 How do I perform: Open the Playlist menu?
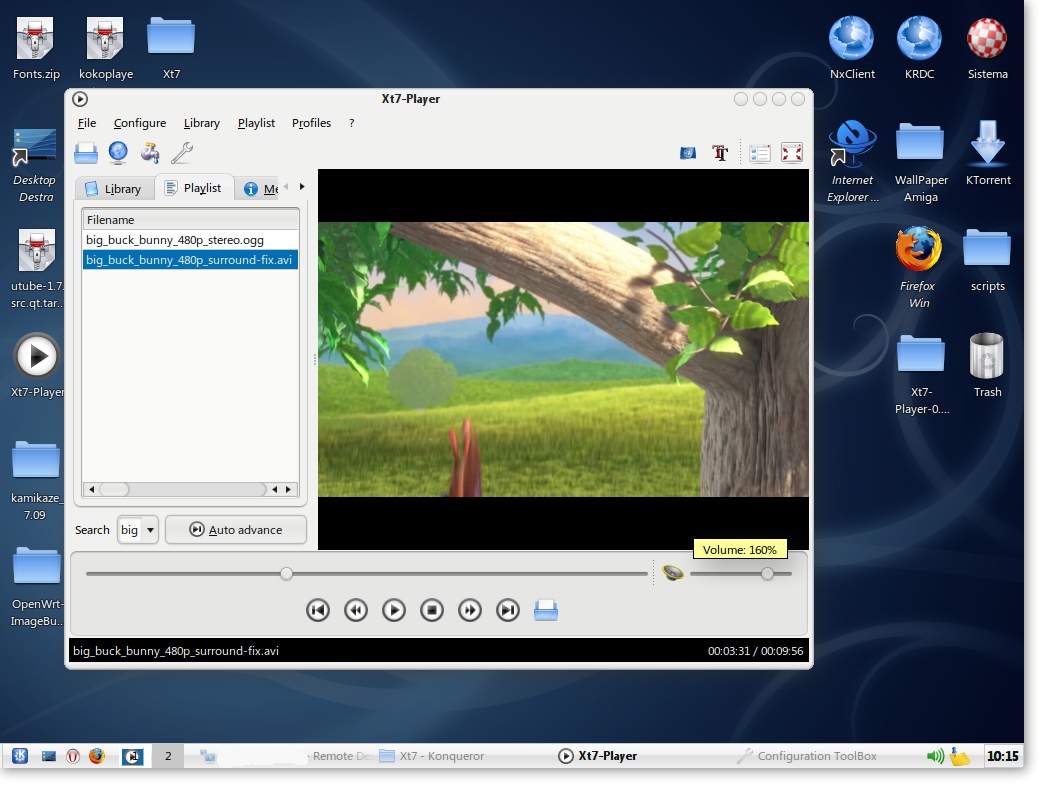[257, 123]
